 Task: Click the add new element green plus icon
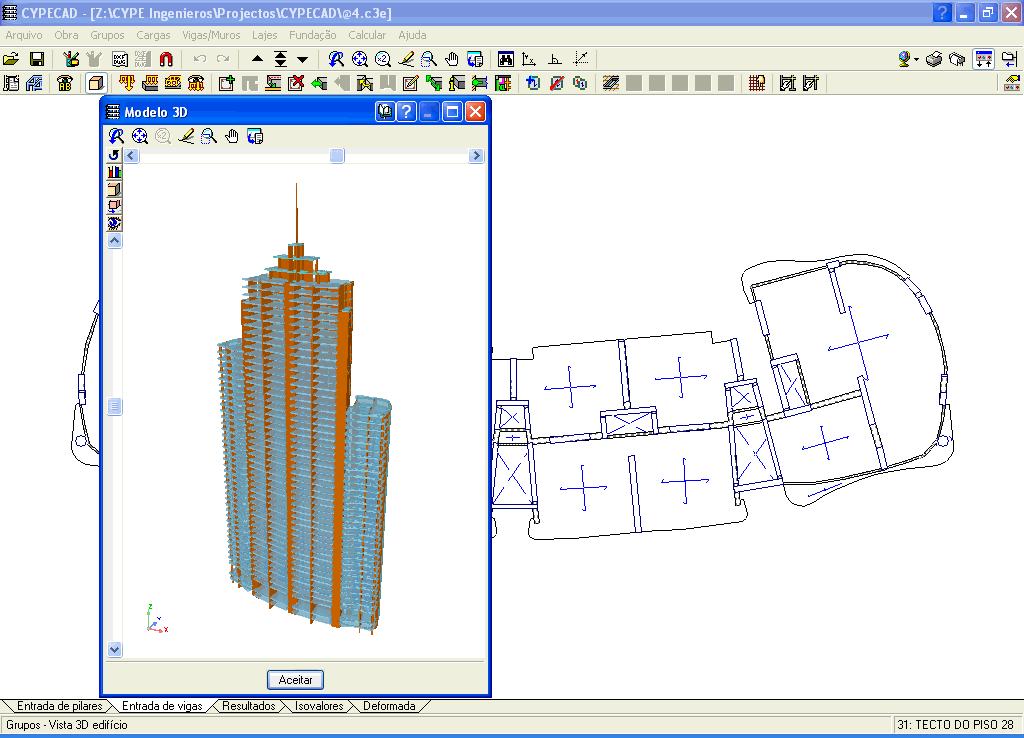[x=227, y=83]
